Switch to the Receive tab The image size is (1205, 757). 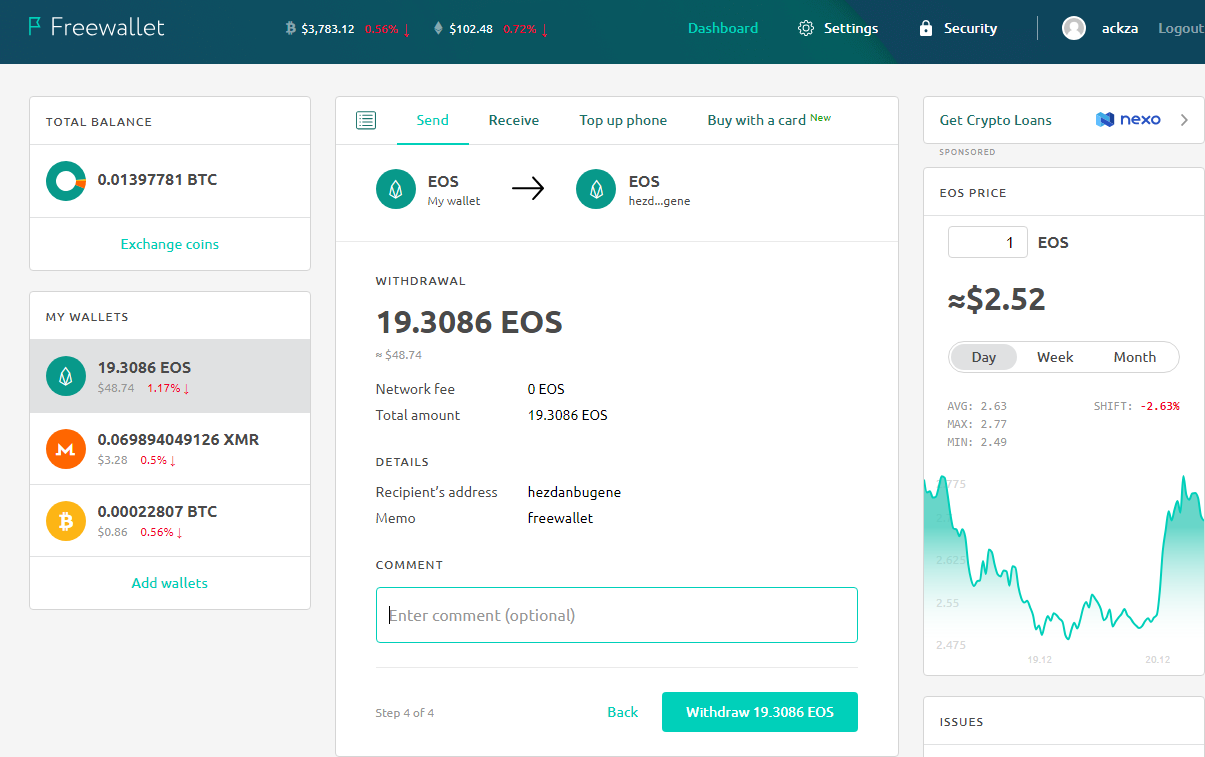pos(514,120)
